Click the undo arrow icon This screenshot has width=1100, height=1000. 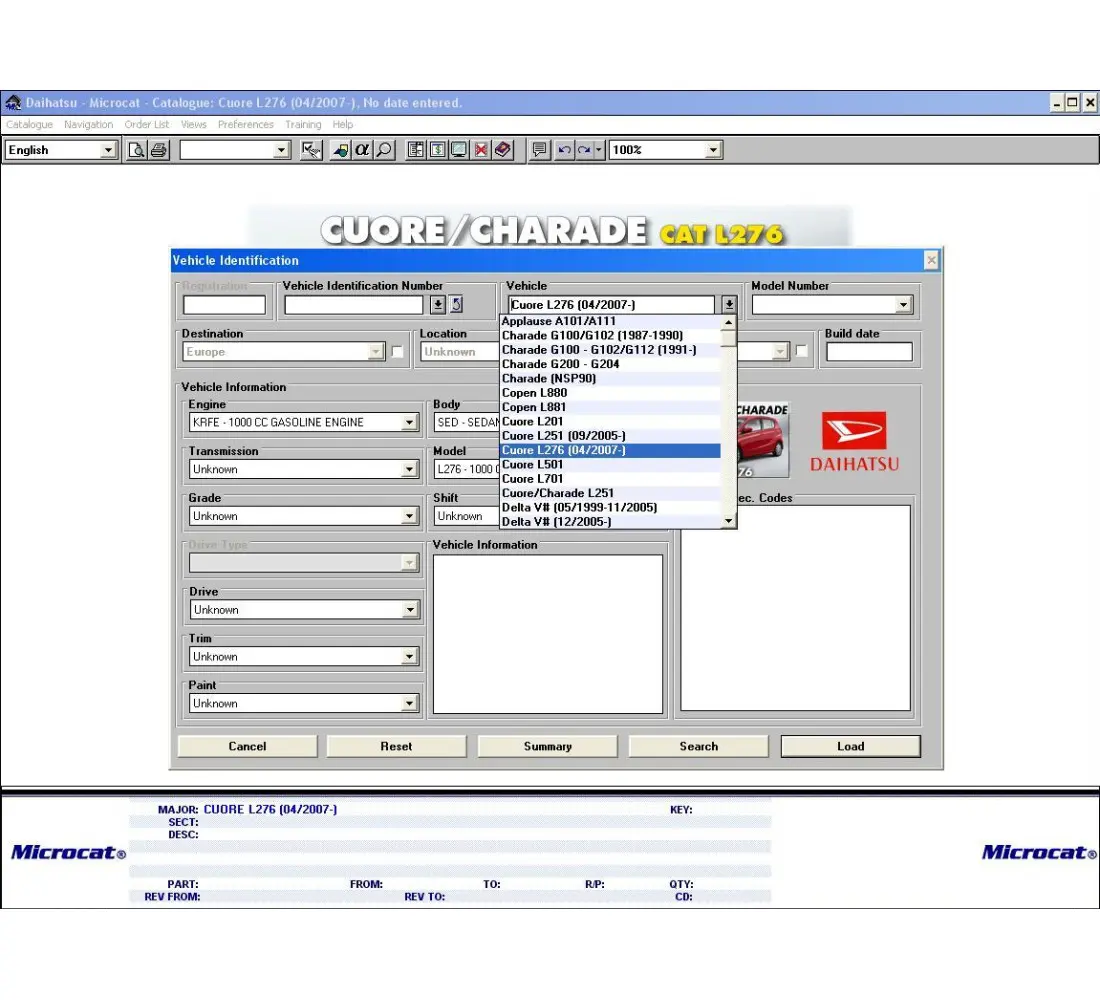tap(564, 150)
